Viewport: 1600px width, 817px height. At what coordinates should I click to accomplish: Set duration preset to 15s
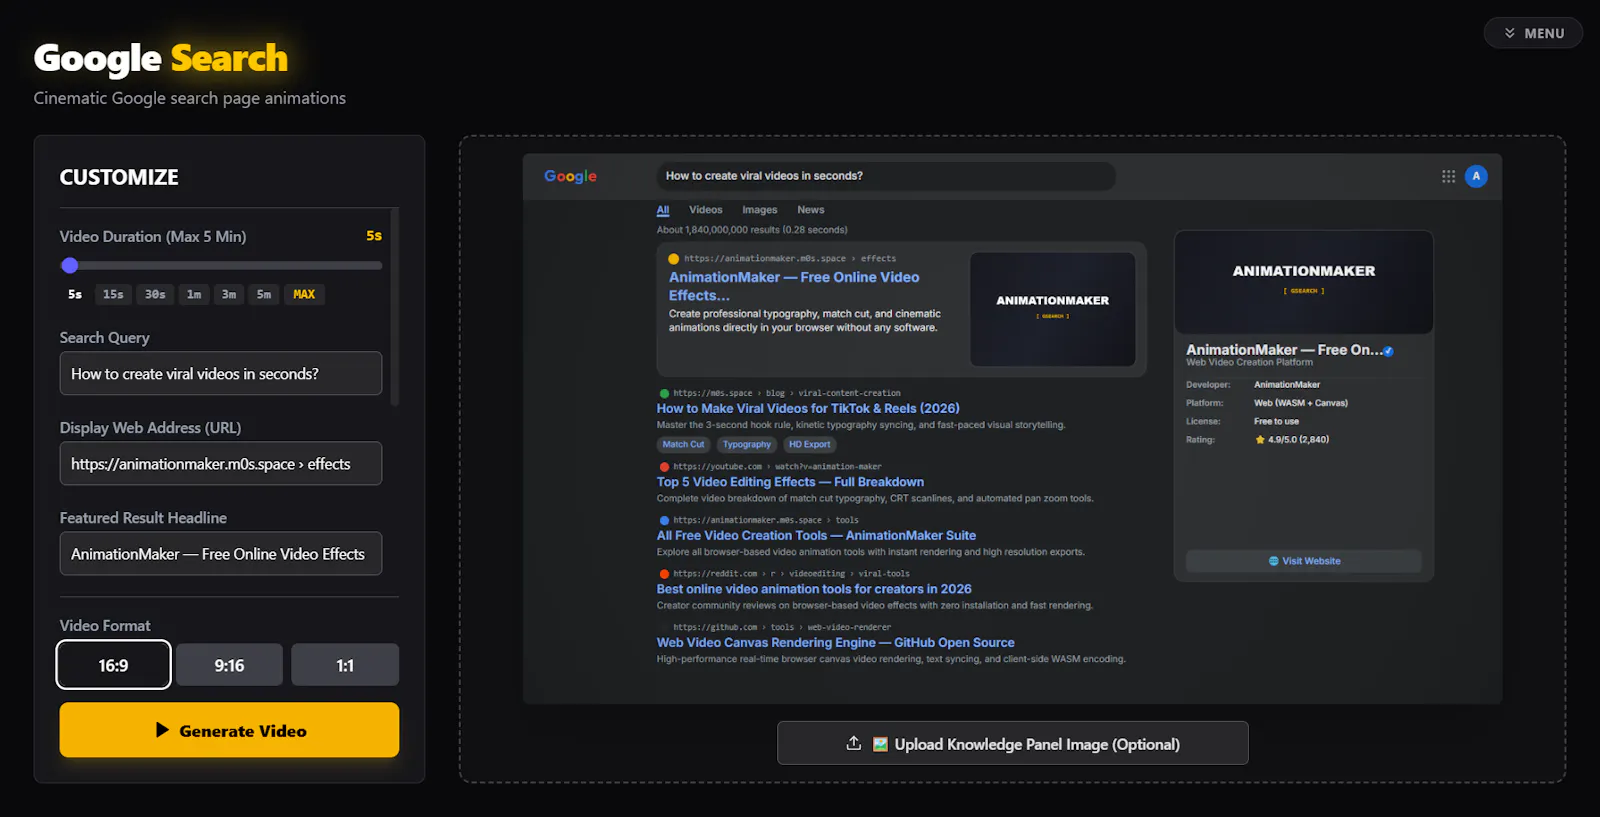coord(113,294)
